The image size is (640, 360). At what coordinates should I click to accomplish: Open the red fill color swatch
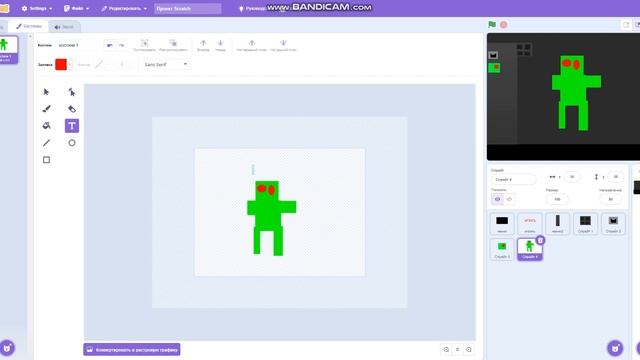pyautogui.click(x=61, y=64)
